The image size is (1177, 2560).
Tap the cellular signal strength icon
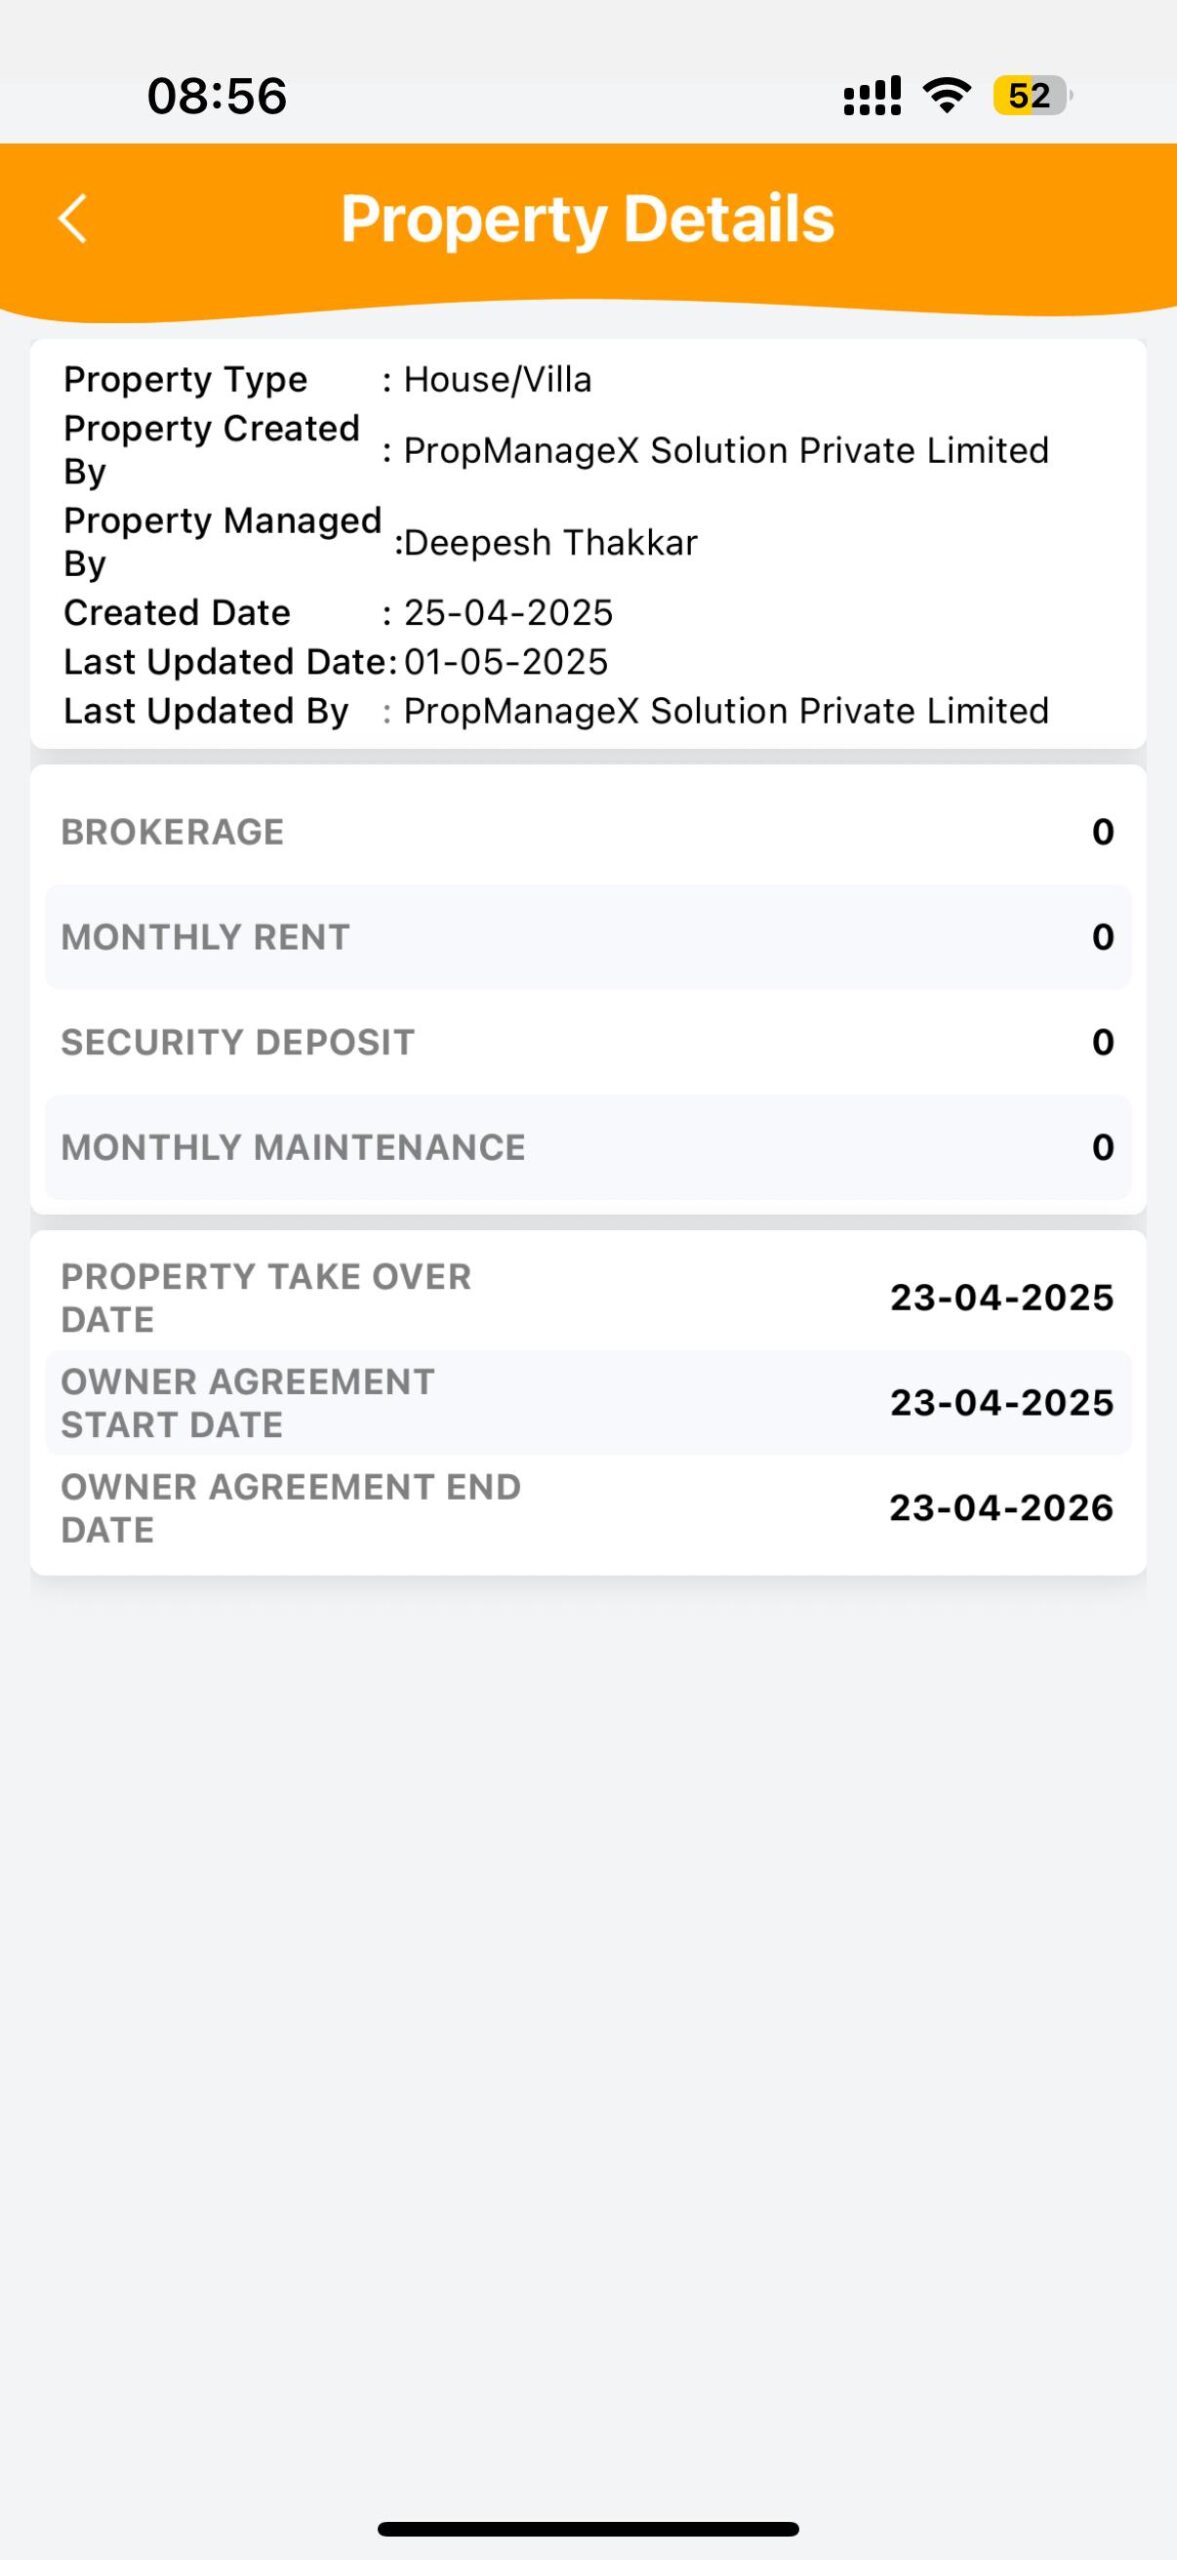click(x=872, y=96)
